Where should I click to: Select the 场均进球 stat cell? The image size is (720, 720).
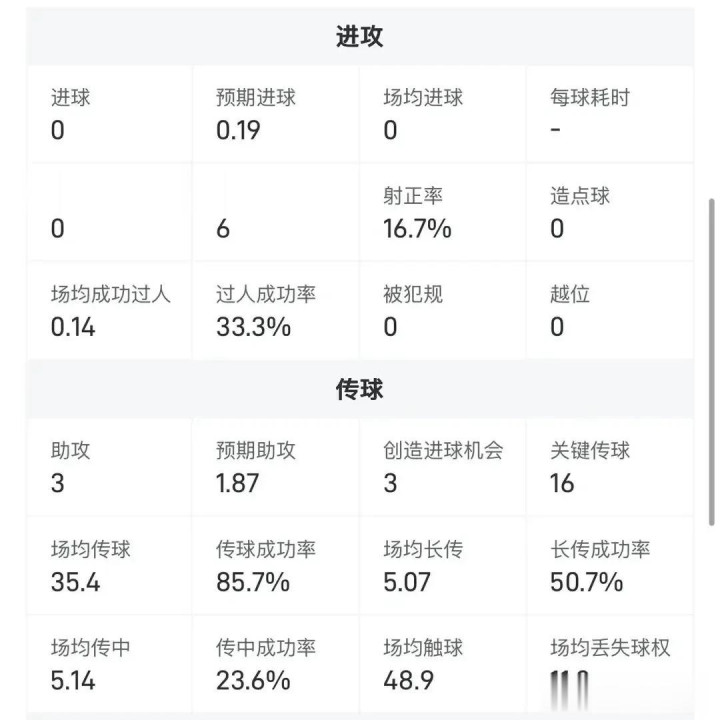pos(441,114)
